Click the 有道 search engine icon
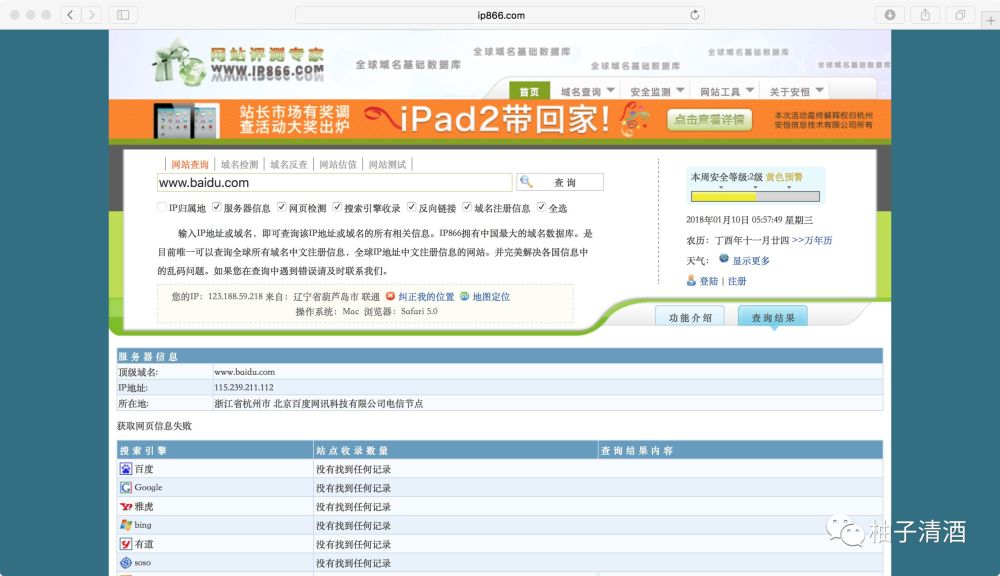Screen dimensions: 1000x576 coord(126,544)
